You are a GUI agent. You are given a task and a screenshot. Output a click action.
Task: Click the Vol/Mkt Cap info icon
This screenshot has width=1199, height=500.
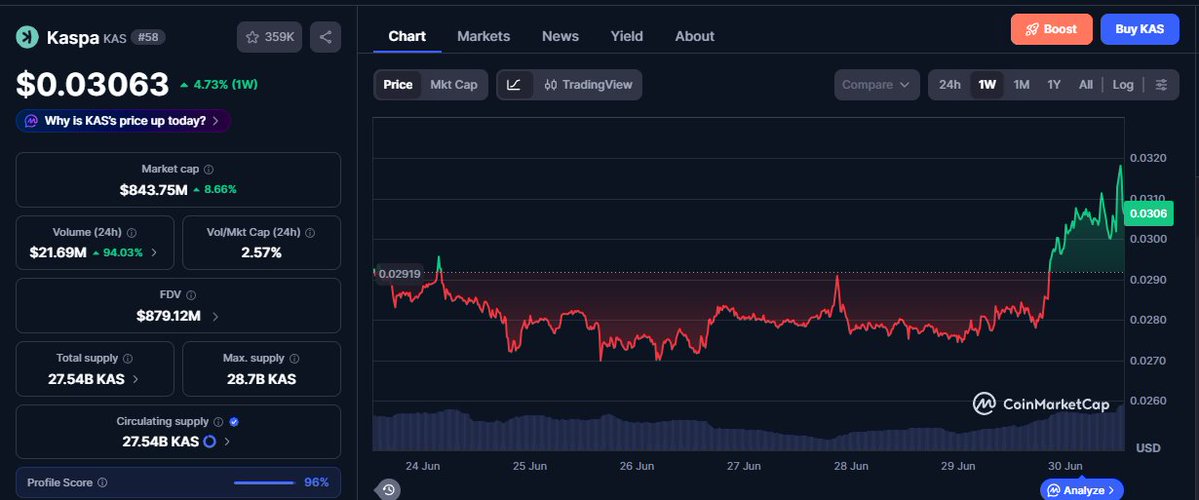tap(310, 232)
